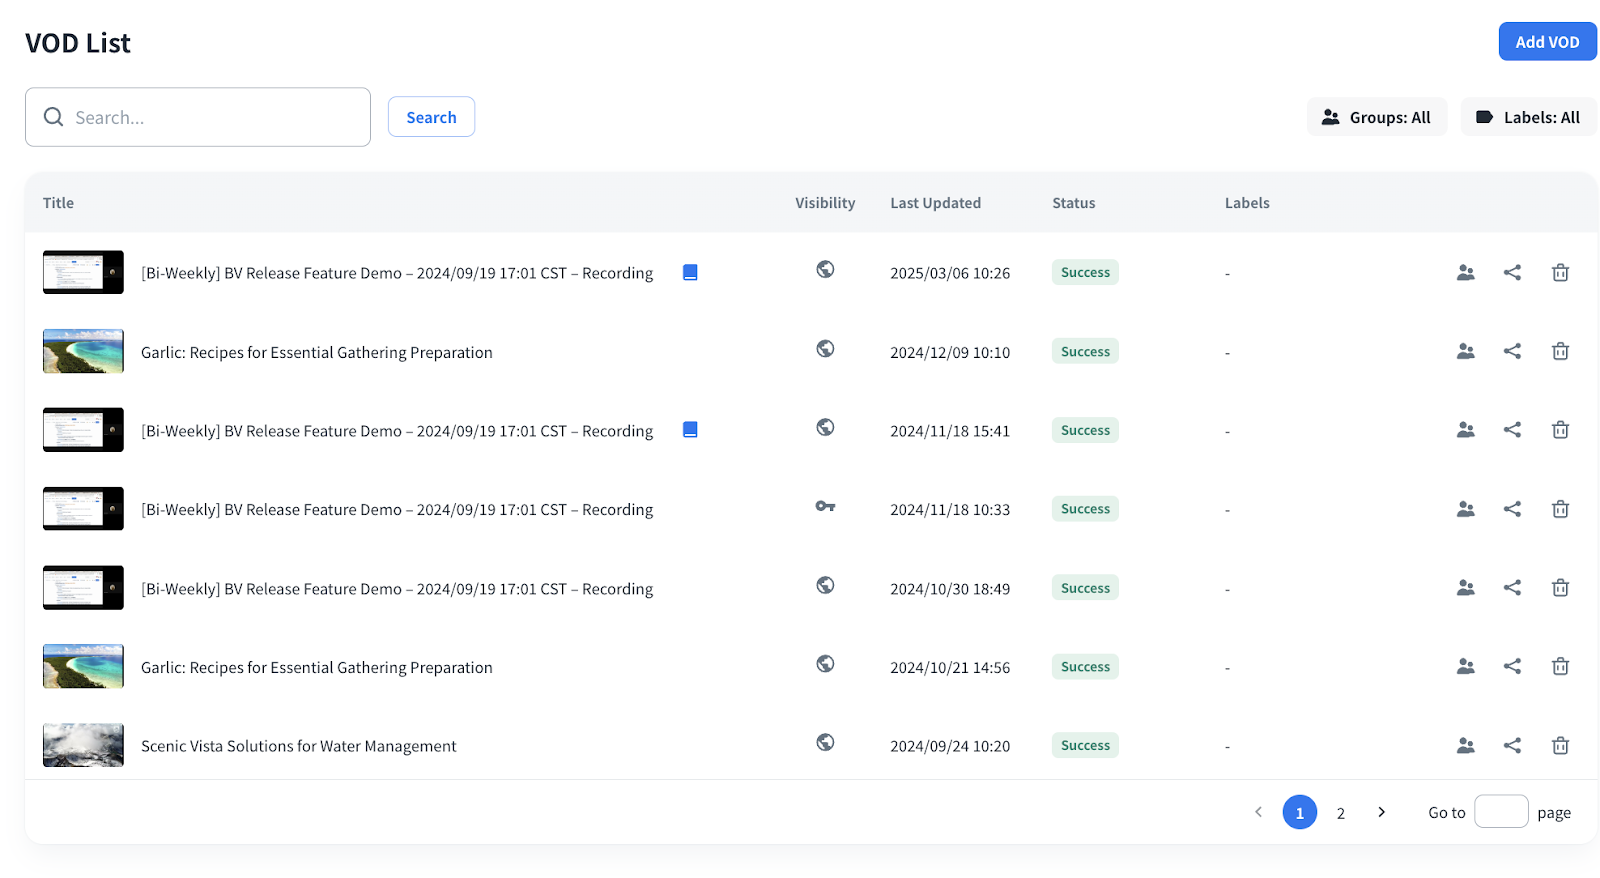
Task: Open the Groups: All filter
Action: 1376,117
